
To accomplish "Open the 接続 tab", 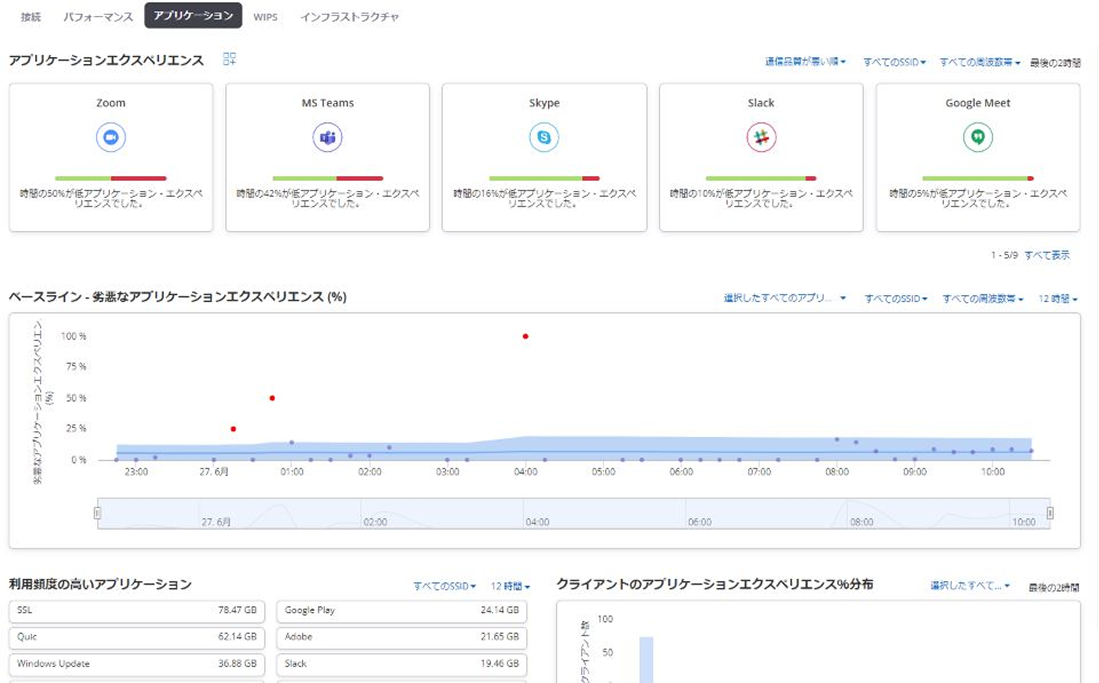I will pyautogui.click(x=31, y=17).
